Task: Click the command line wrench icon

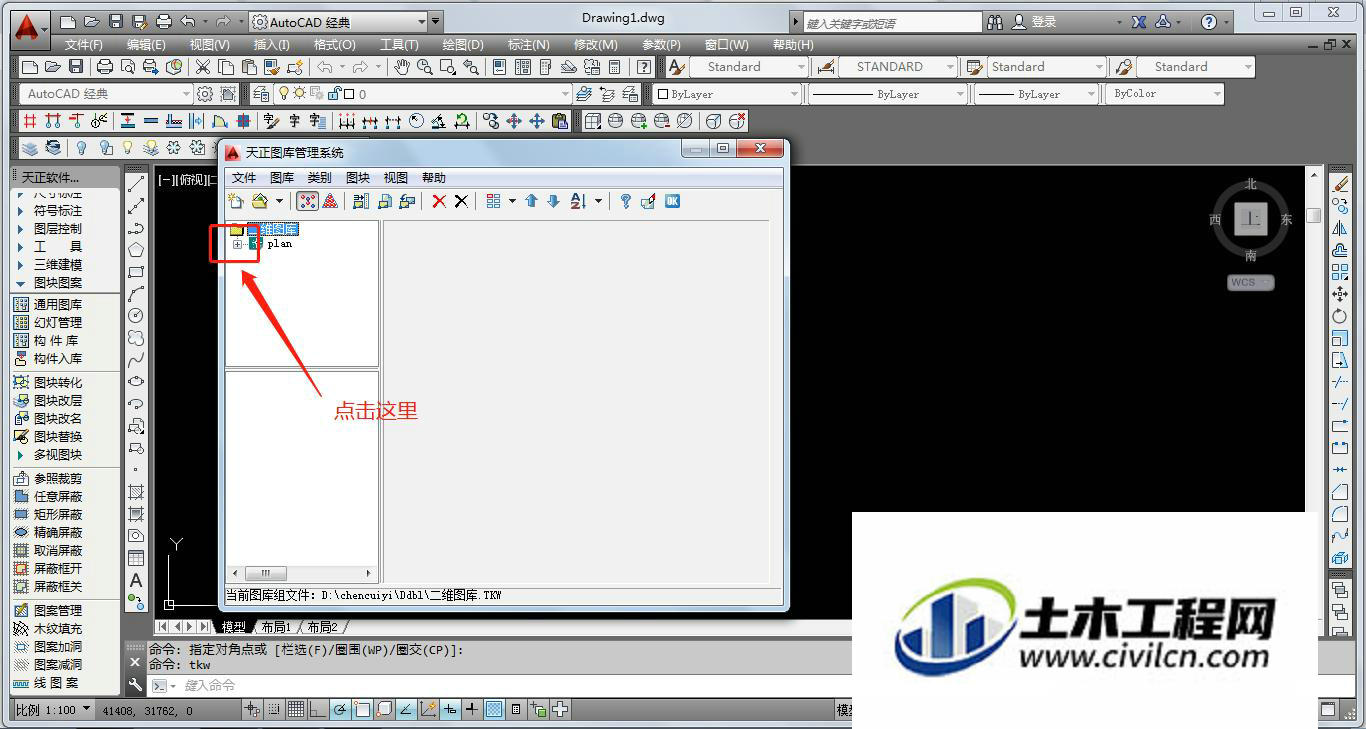Action: tap(136, 685)
